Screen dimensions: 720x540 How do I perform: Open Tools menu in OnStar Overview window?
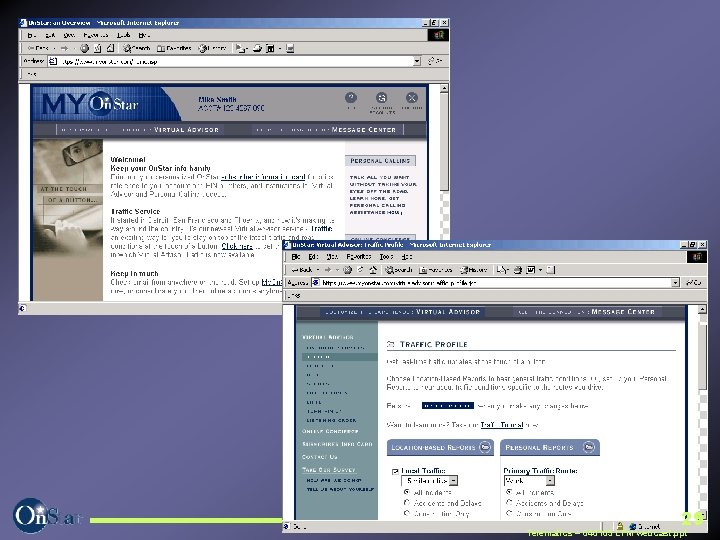(124, 35)
